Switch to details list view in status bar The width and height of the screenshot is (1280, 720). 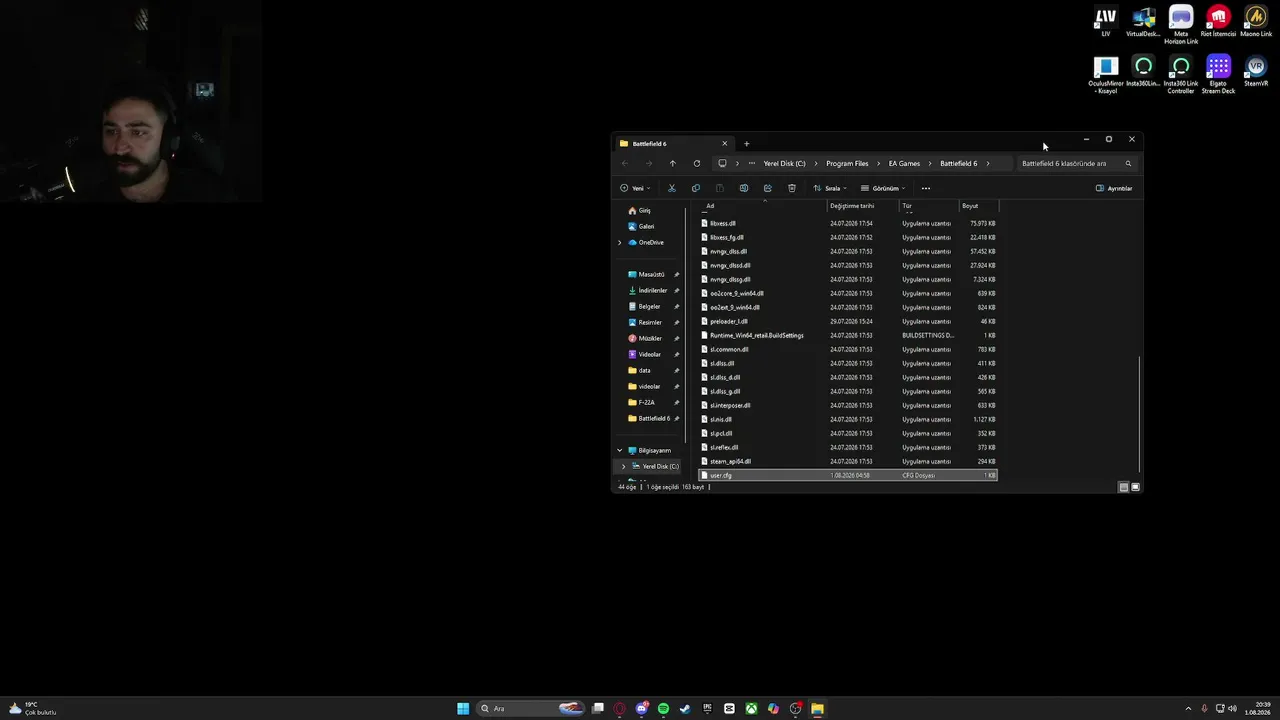point(1123,487)
